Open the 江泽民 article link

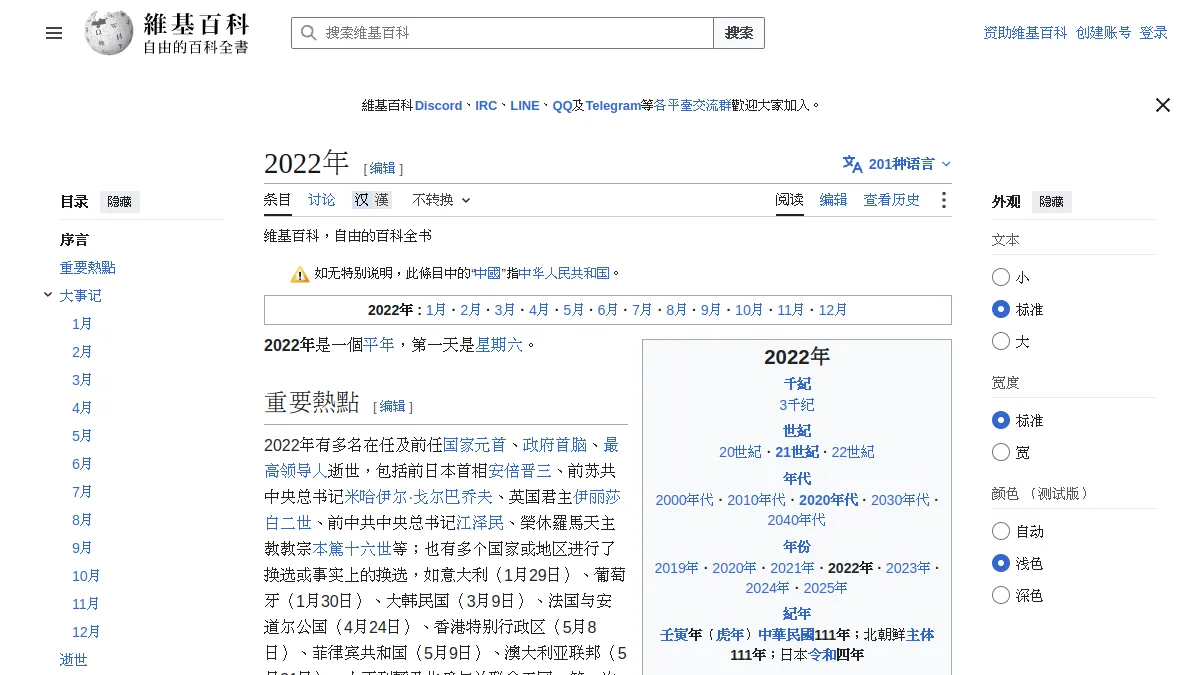pyautogui.click(x=481, y=522)
